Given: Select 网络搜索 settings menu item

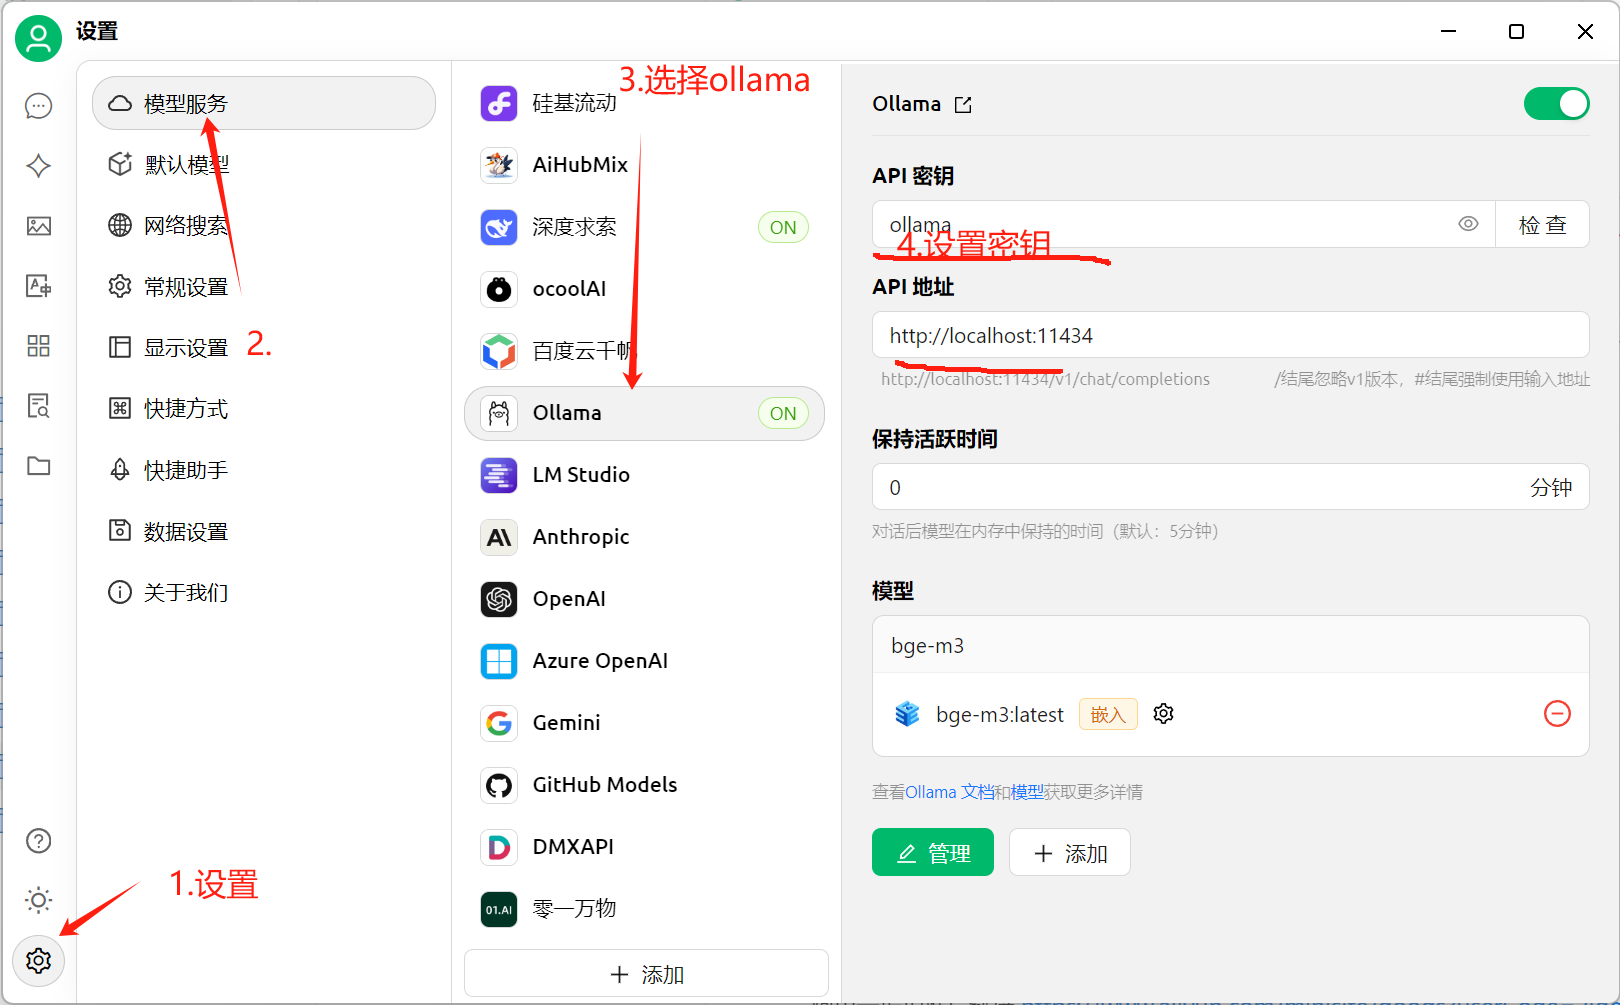Looking at the screenshot, I should pyautogui.click(x=264, y=226).
